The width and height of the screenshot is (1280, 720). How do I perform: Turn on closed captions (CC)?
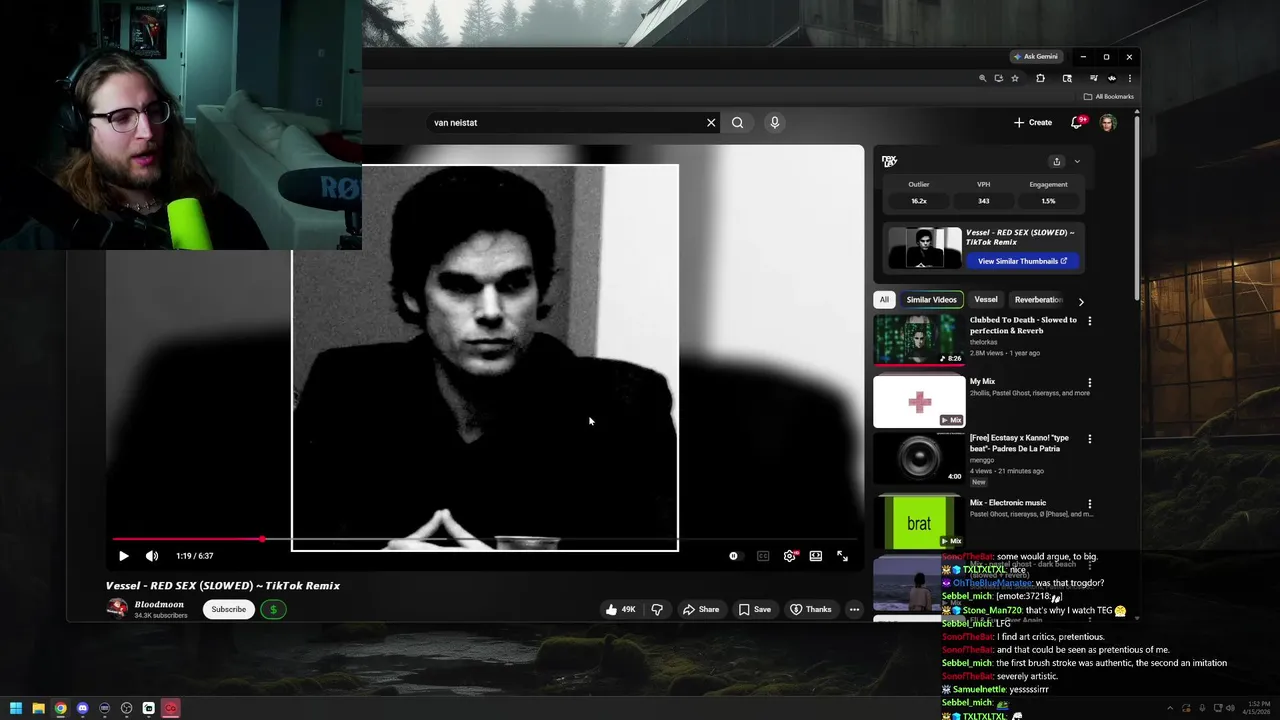tap(763, 556)
